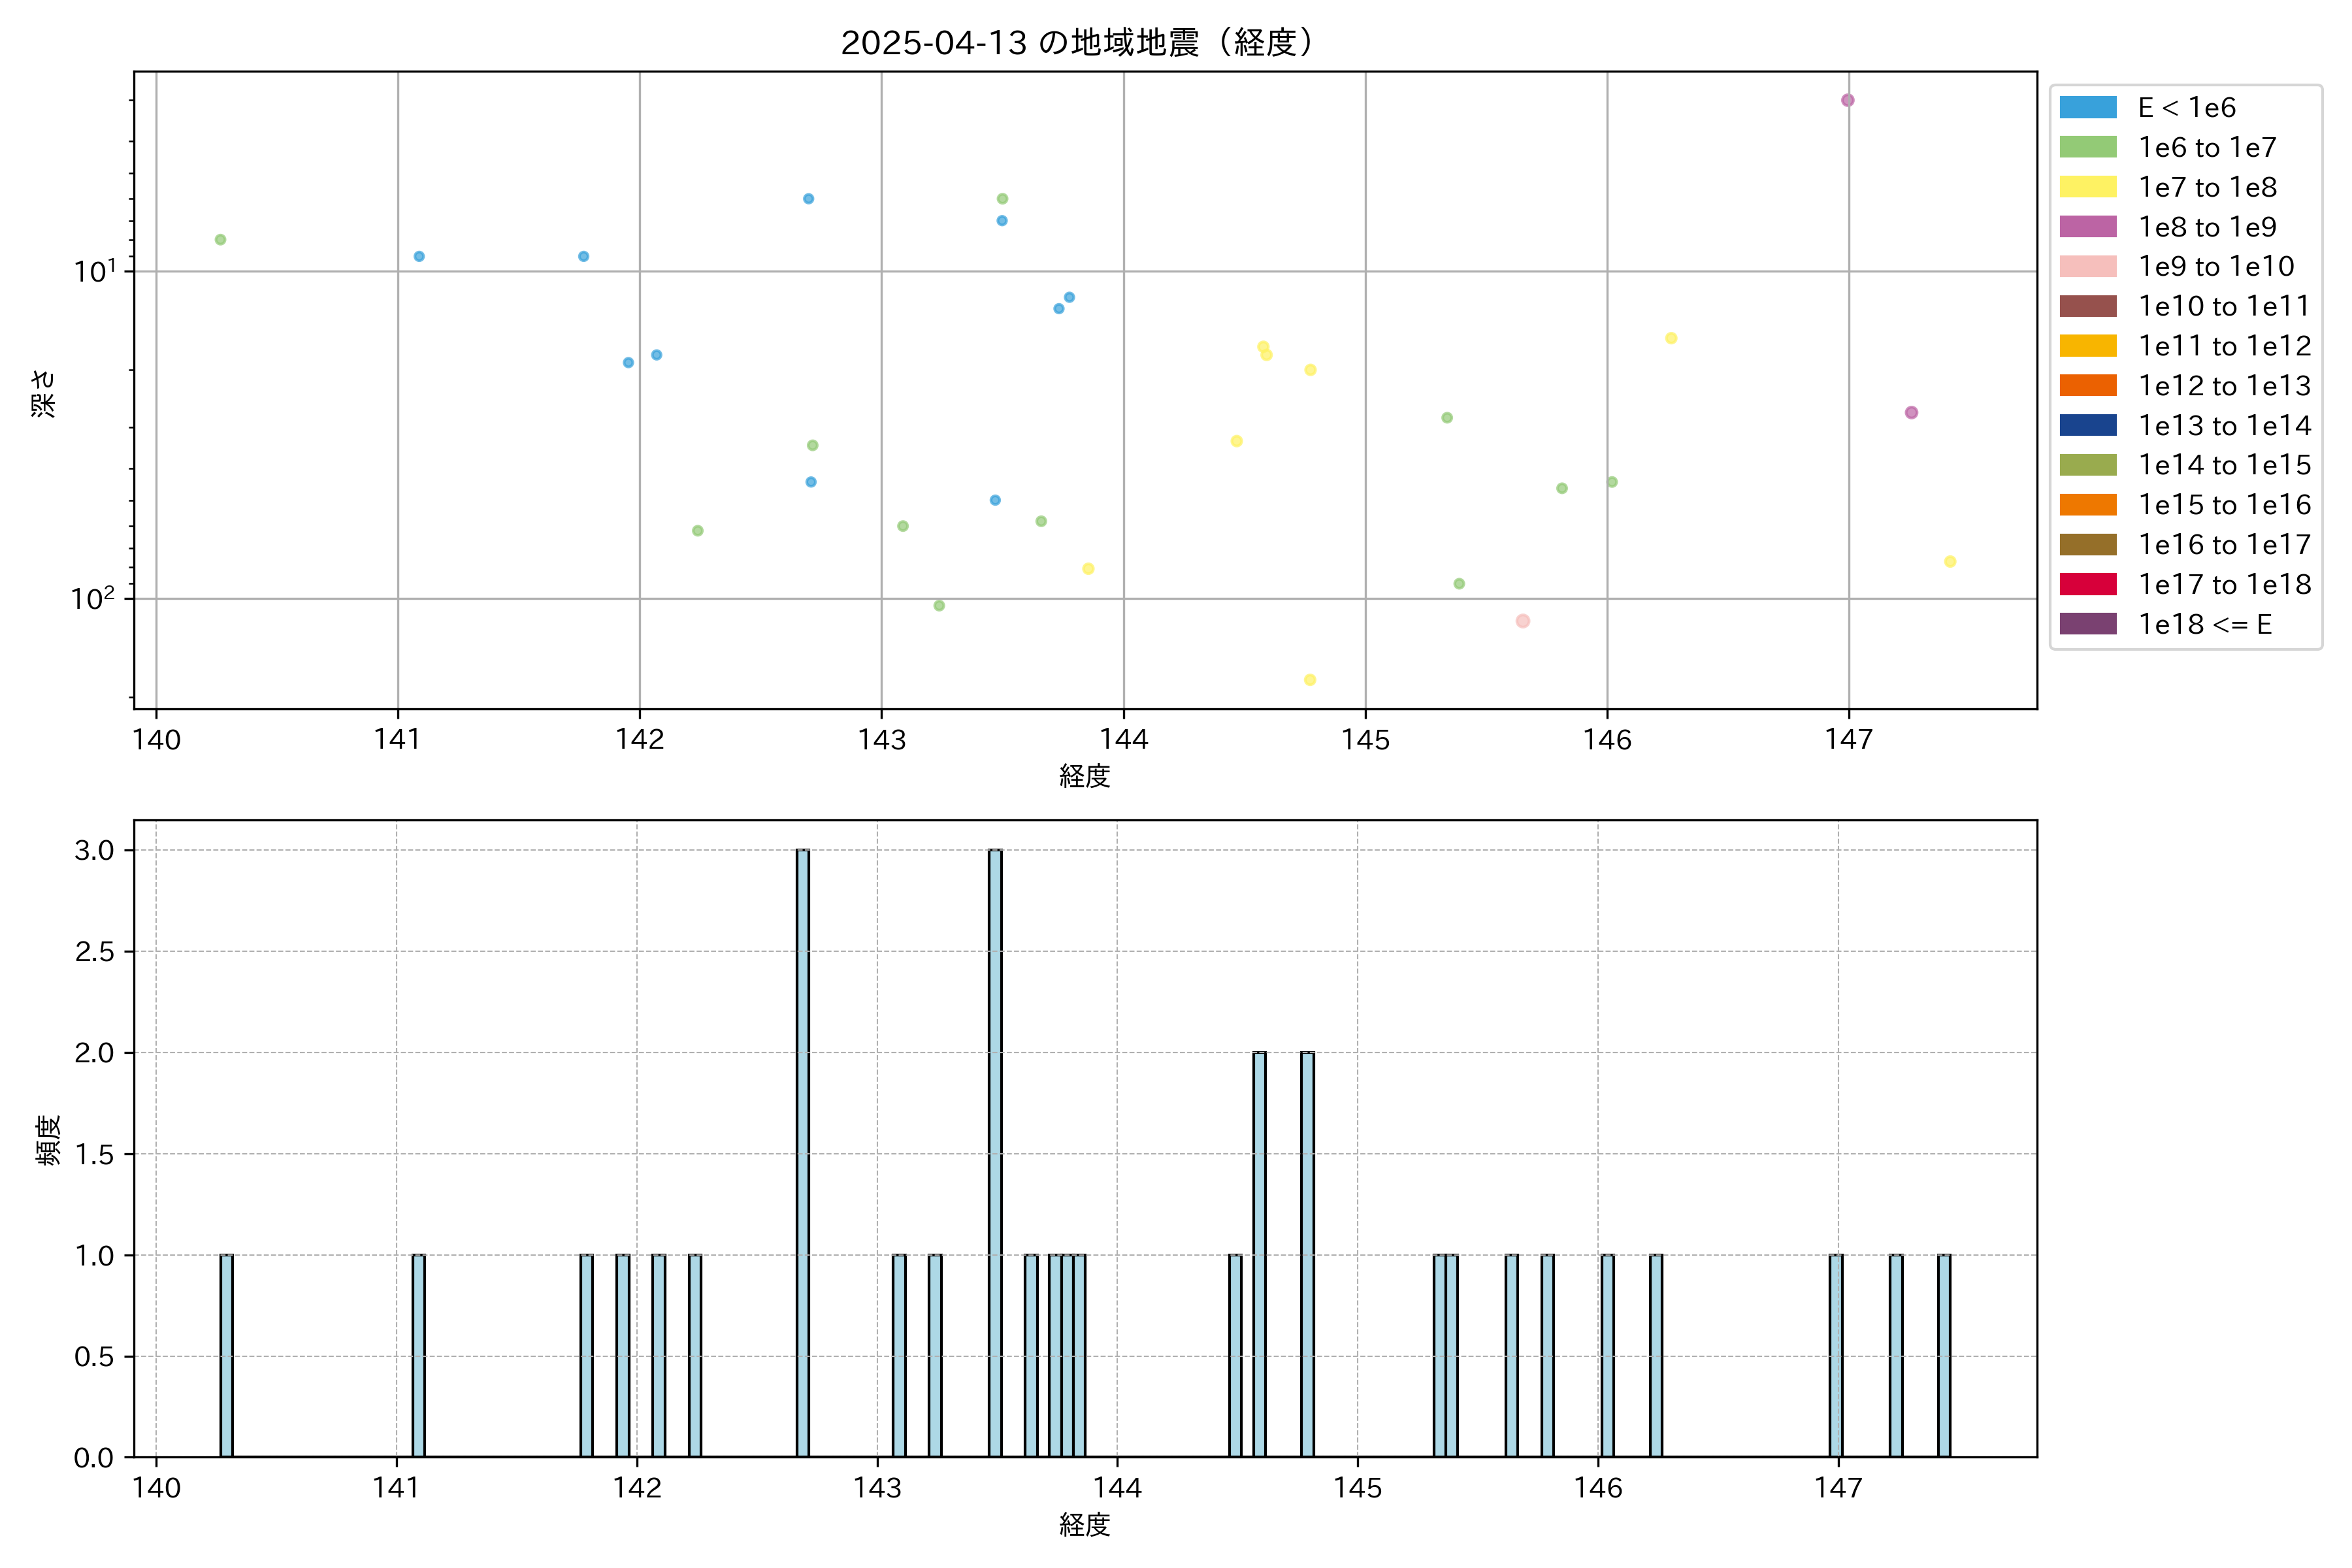Click the '頻度' y-axis label of the histogram
Viewport: 2352px width, 1568px height.
coord(48,1140)
